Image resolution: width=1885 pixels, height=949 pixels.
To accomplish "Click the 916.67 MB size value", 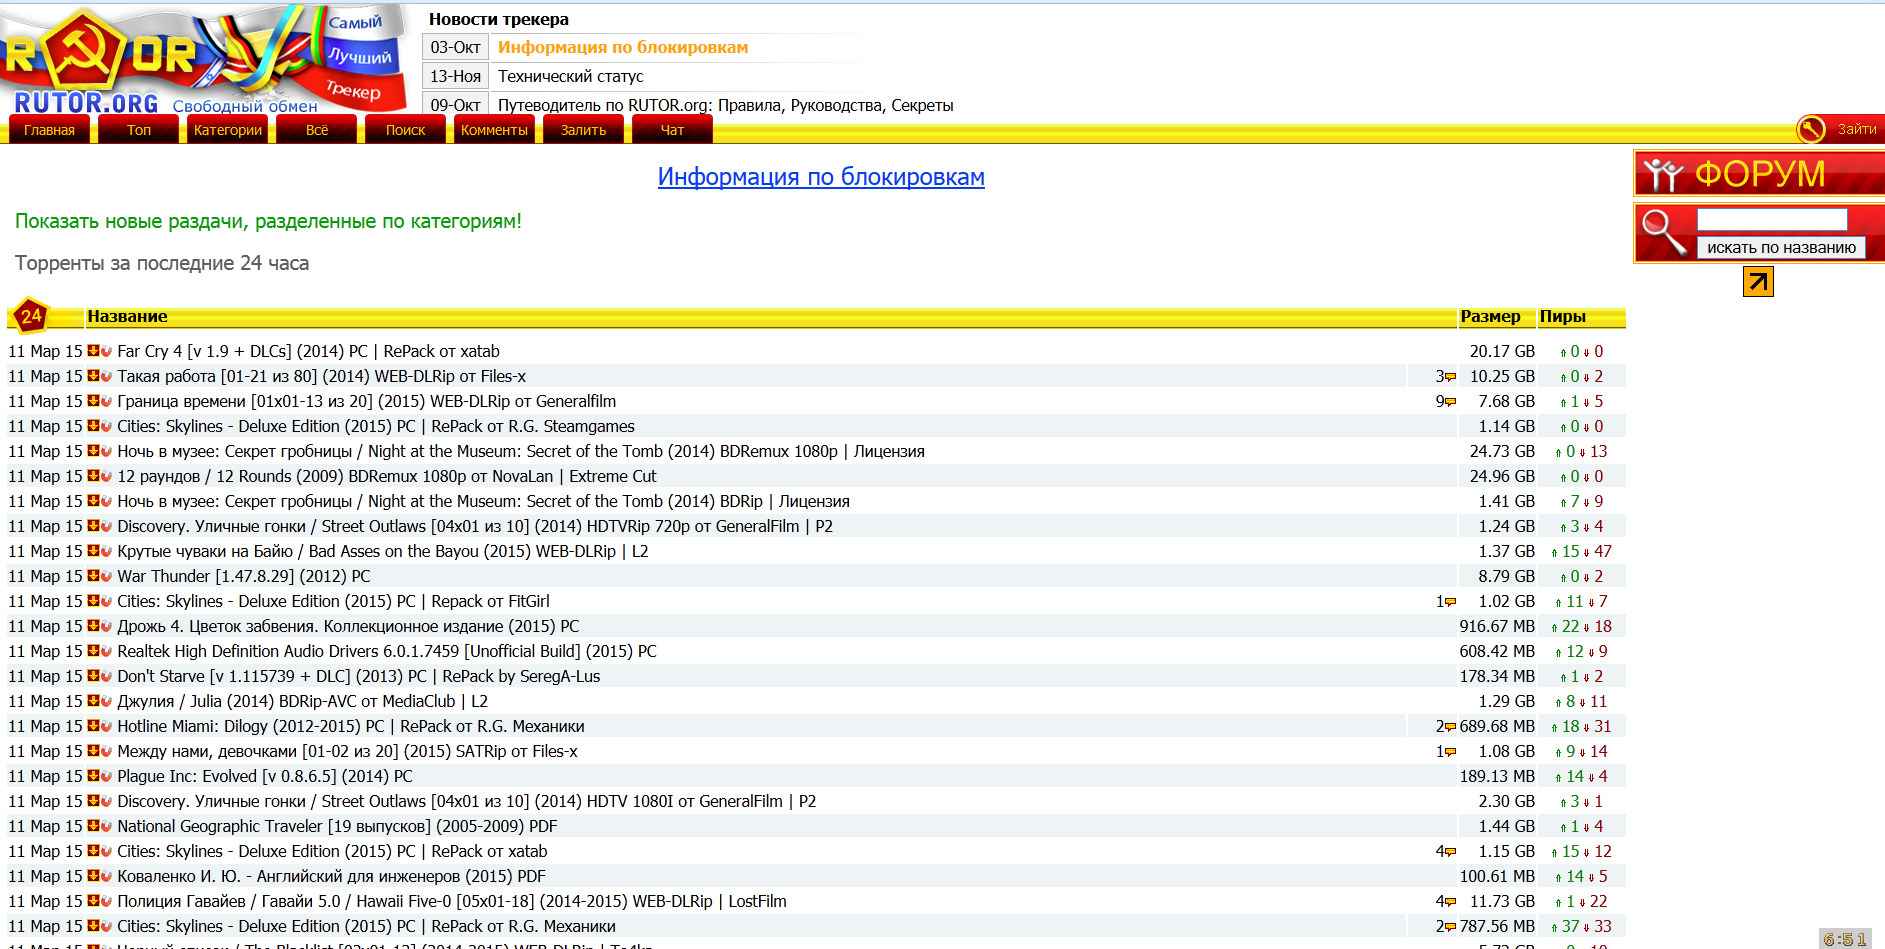I will pyautogui.click(x=1497, y=626).
